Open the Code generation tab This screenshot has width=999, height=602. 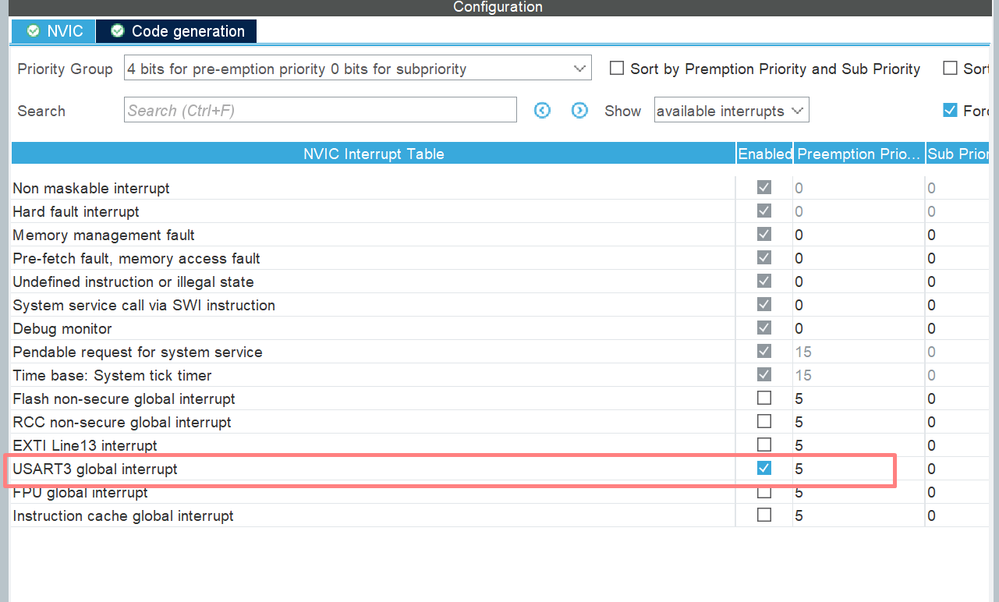tap(176, 31)
